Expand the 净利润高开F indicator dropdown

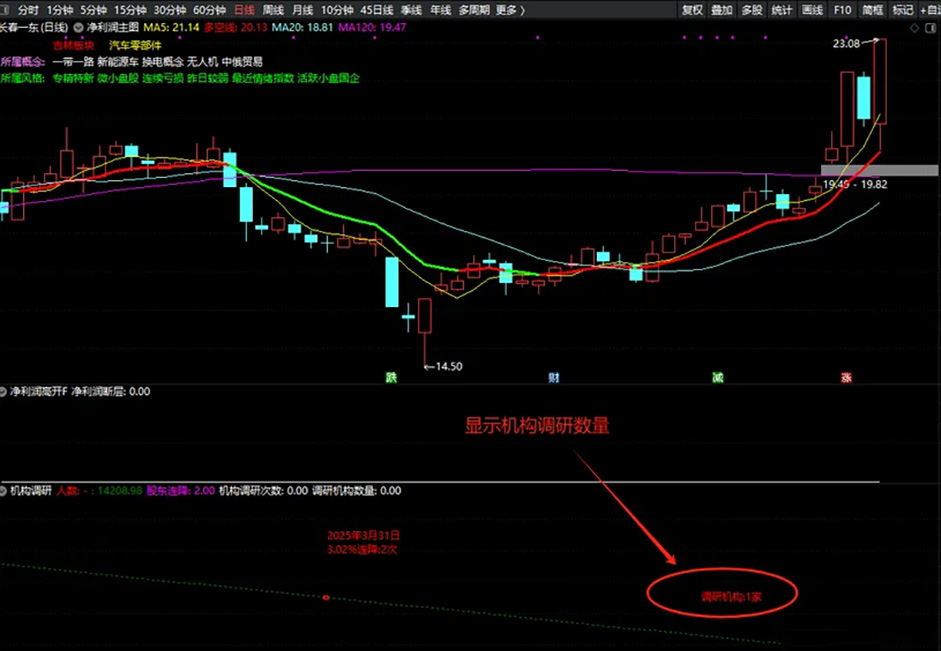[x=5, y=392]
